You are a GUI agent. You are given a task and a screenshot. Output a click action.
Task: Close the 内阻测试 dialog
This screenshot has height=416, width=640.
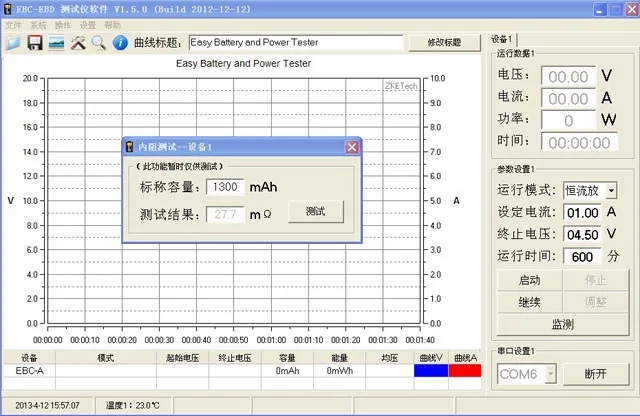click(352, 147)
